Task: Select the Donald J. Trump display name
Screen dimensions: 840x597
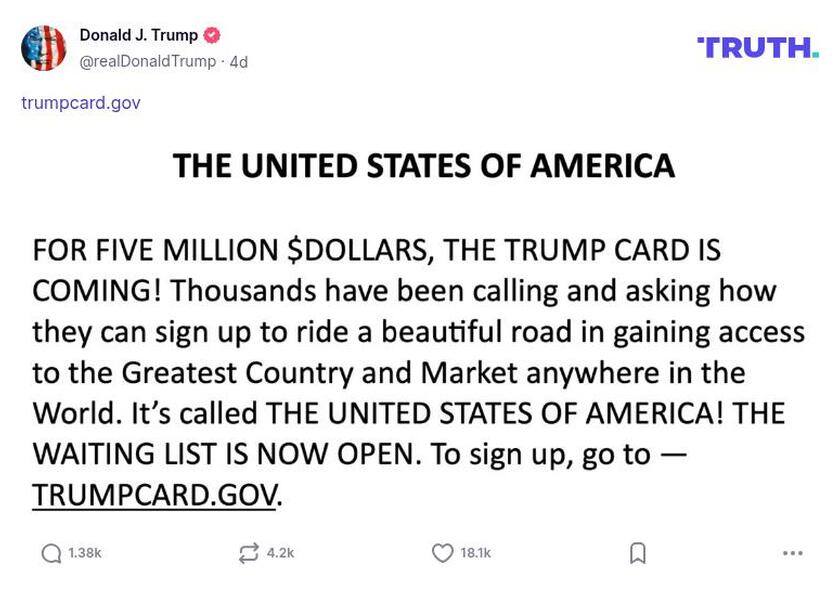Action: click(138, 32)
